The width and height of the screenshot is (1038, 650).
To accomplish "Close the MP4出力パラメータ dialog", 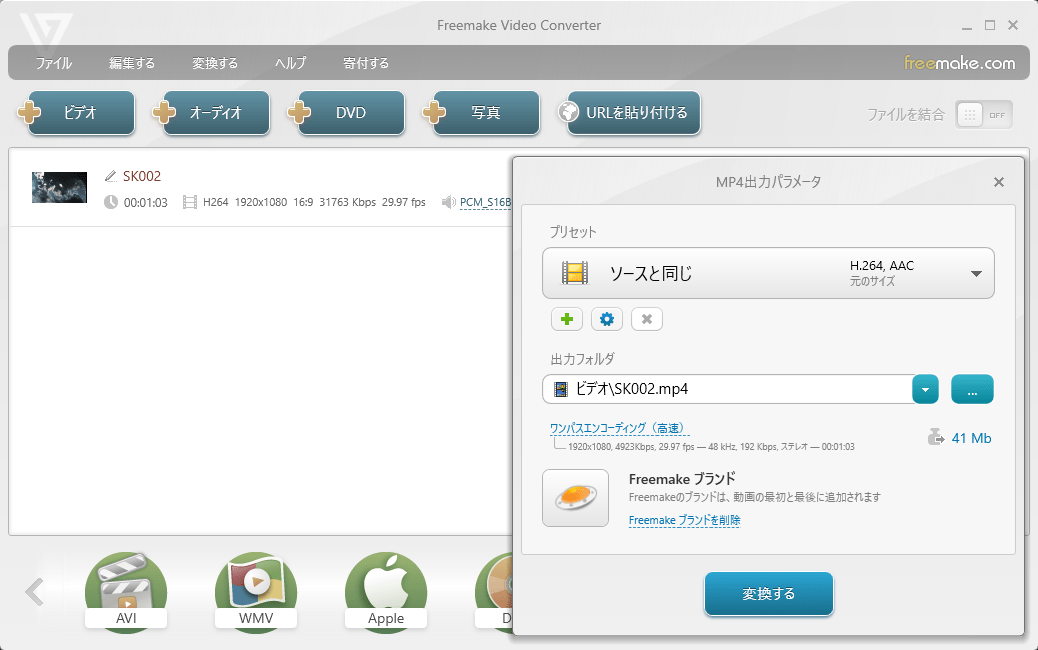I will coord(999,182).
